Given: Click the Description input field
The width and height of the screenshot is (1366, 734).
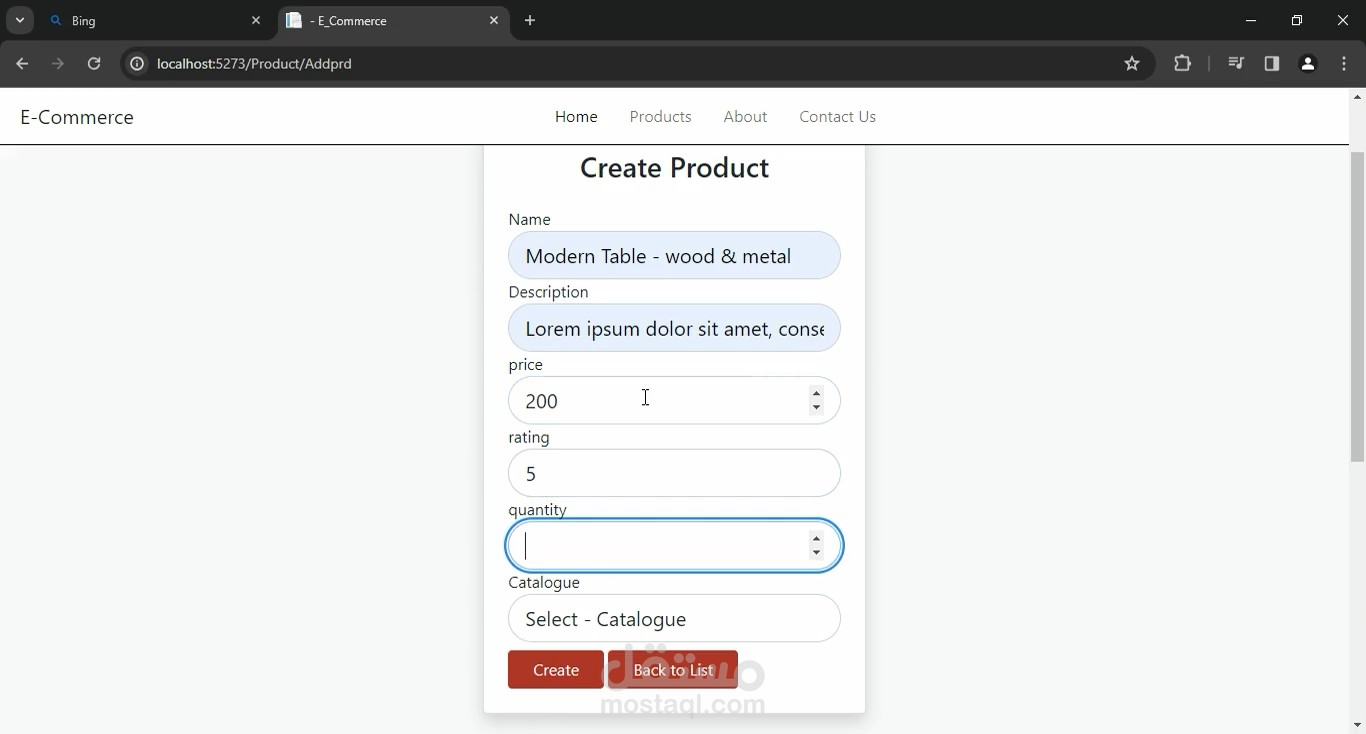Looking at the screenshot, I should click(674, 328).
